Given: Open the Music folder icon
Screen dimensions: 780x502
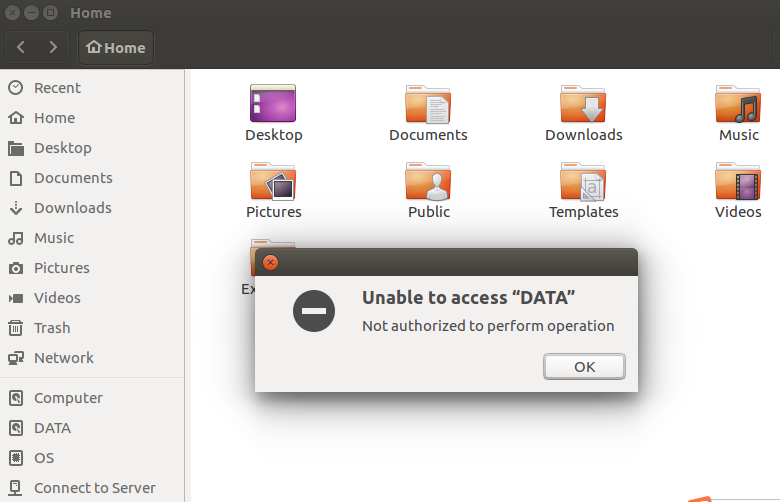Looking at the screenshot, I should pyautogui.click(x=738, y=104).
